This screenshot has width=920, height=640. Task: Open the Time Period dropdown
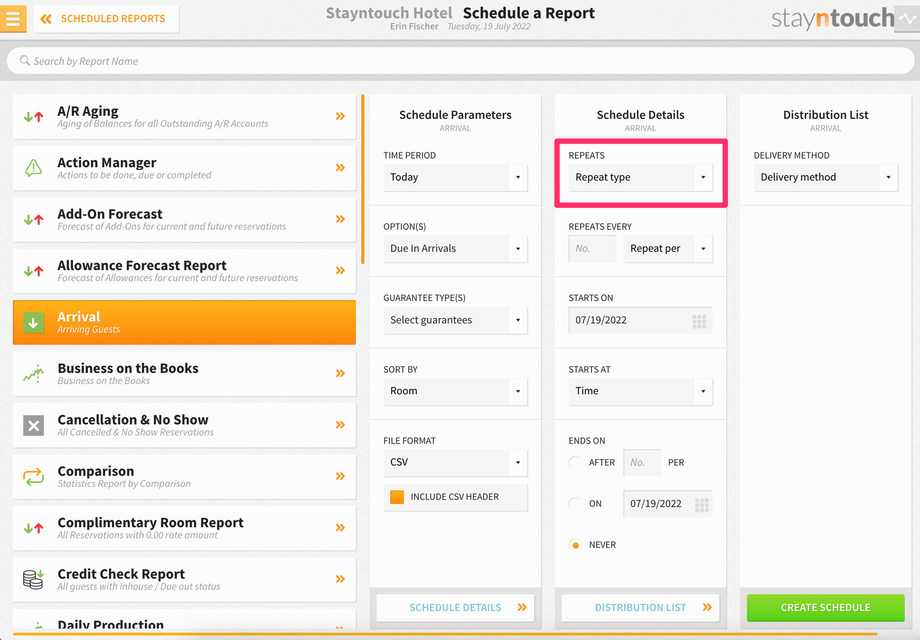(x=455, y=177)
